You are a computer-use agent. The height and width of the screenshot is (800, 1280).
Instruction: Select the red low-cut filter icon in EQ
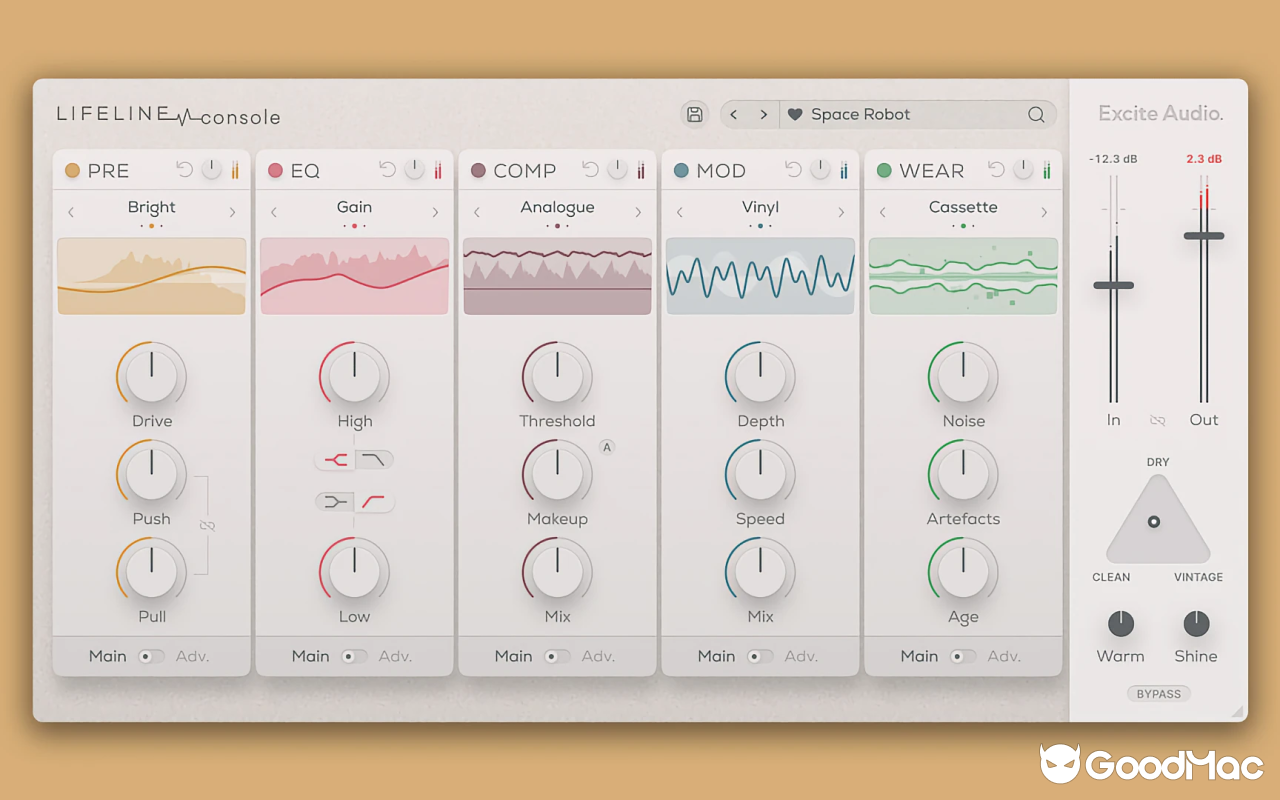(x=374, y=502)
